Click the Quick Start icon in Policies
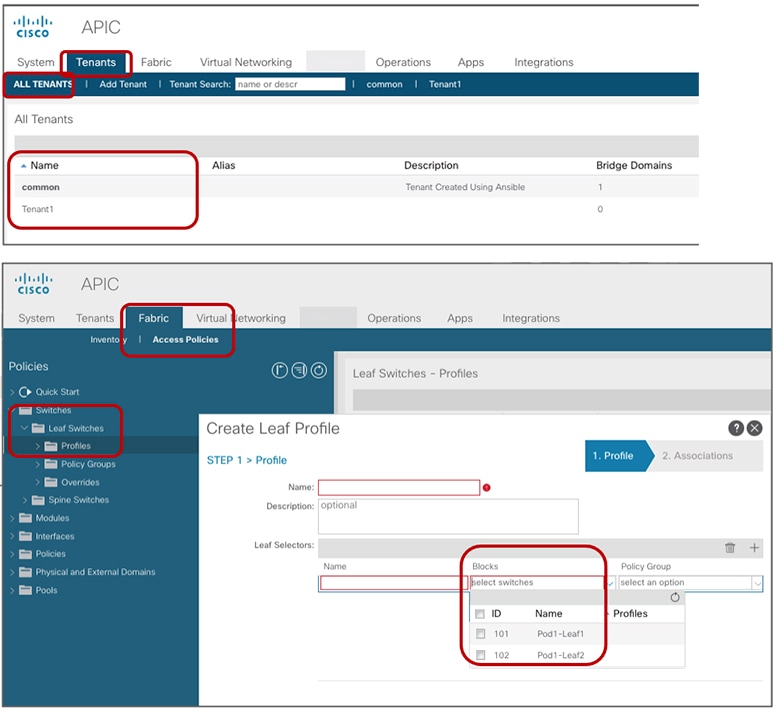 click(x=25, y=392)
